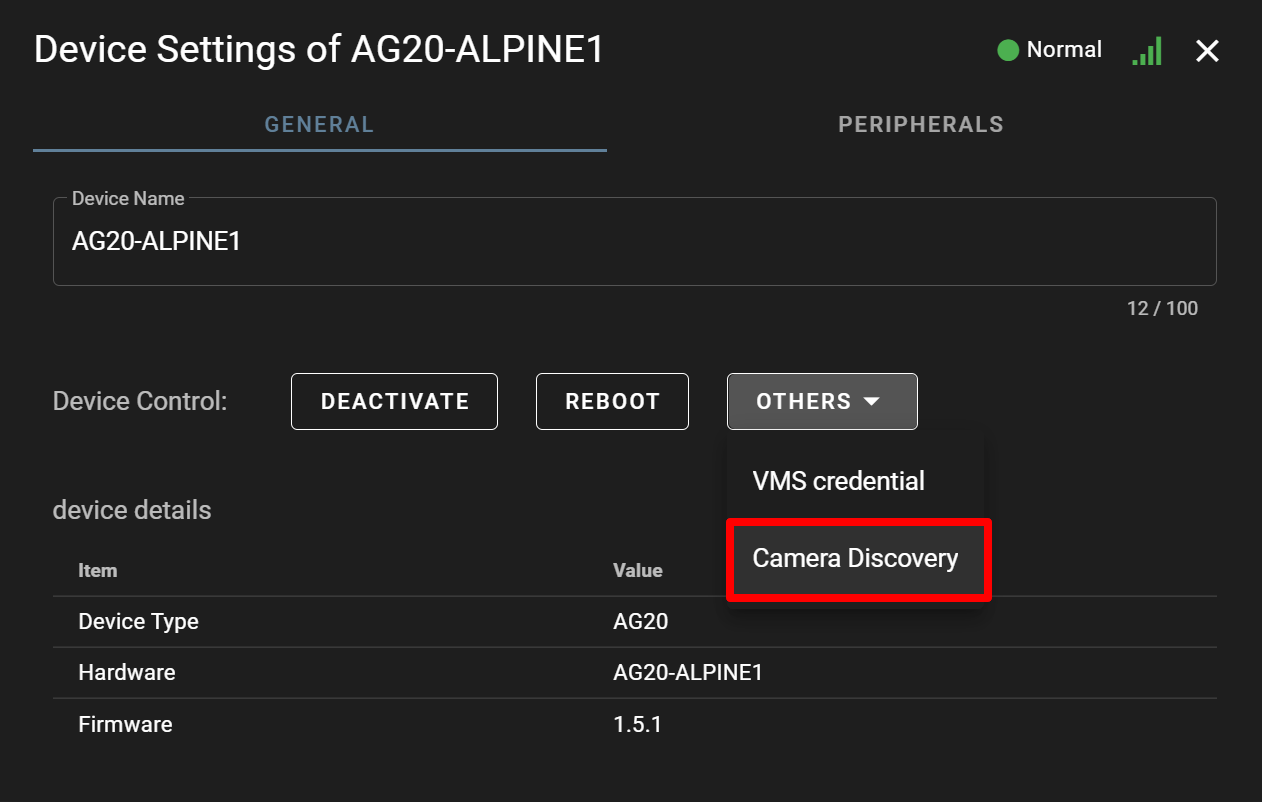
Task: Click the device details heading
Action: coord(132,510)
